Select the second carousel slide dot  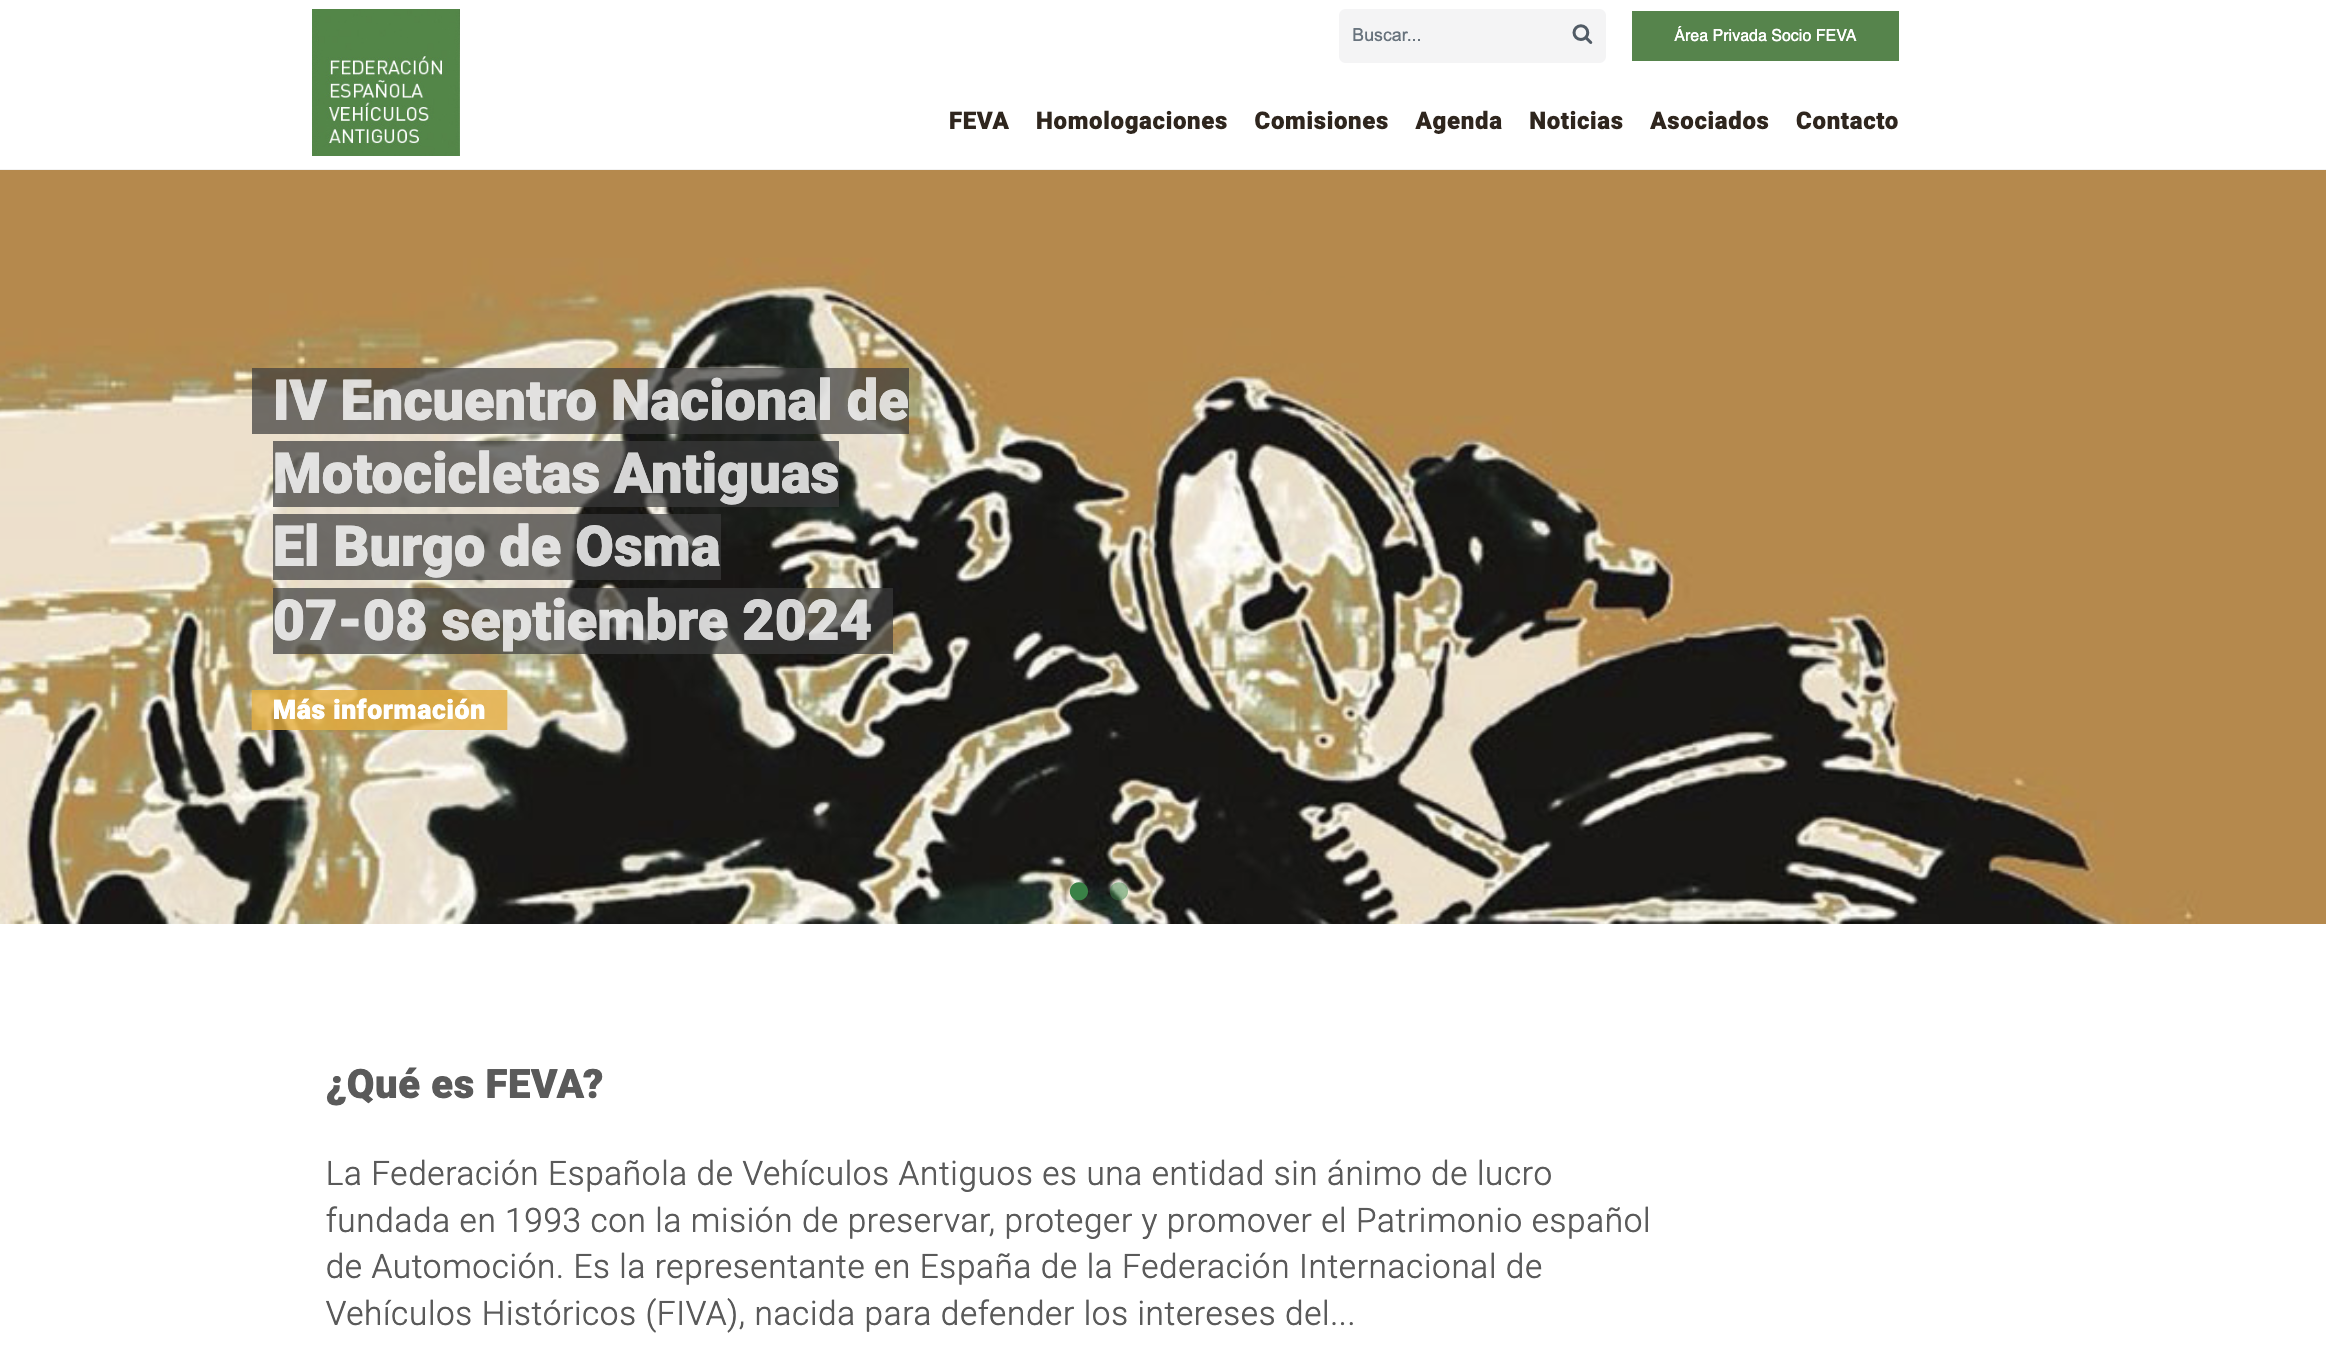(1119, 891)
